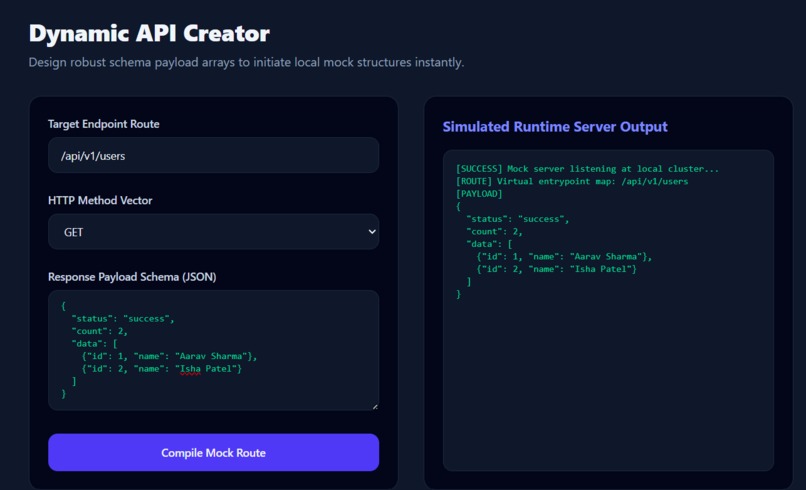This screenshot has height=490, width=806.
Task: Click the Compile Mock Route button
Action: (x=213, y=452)
